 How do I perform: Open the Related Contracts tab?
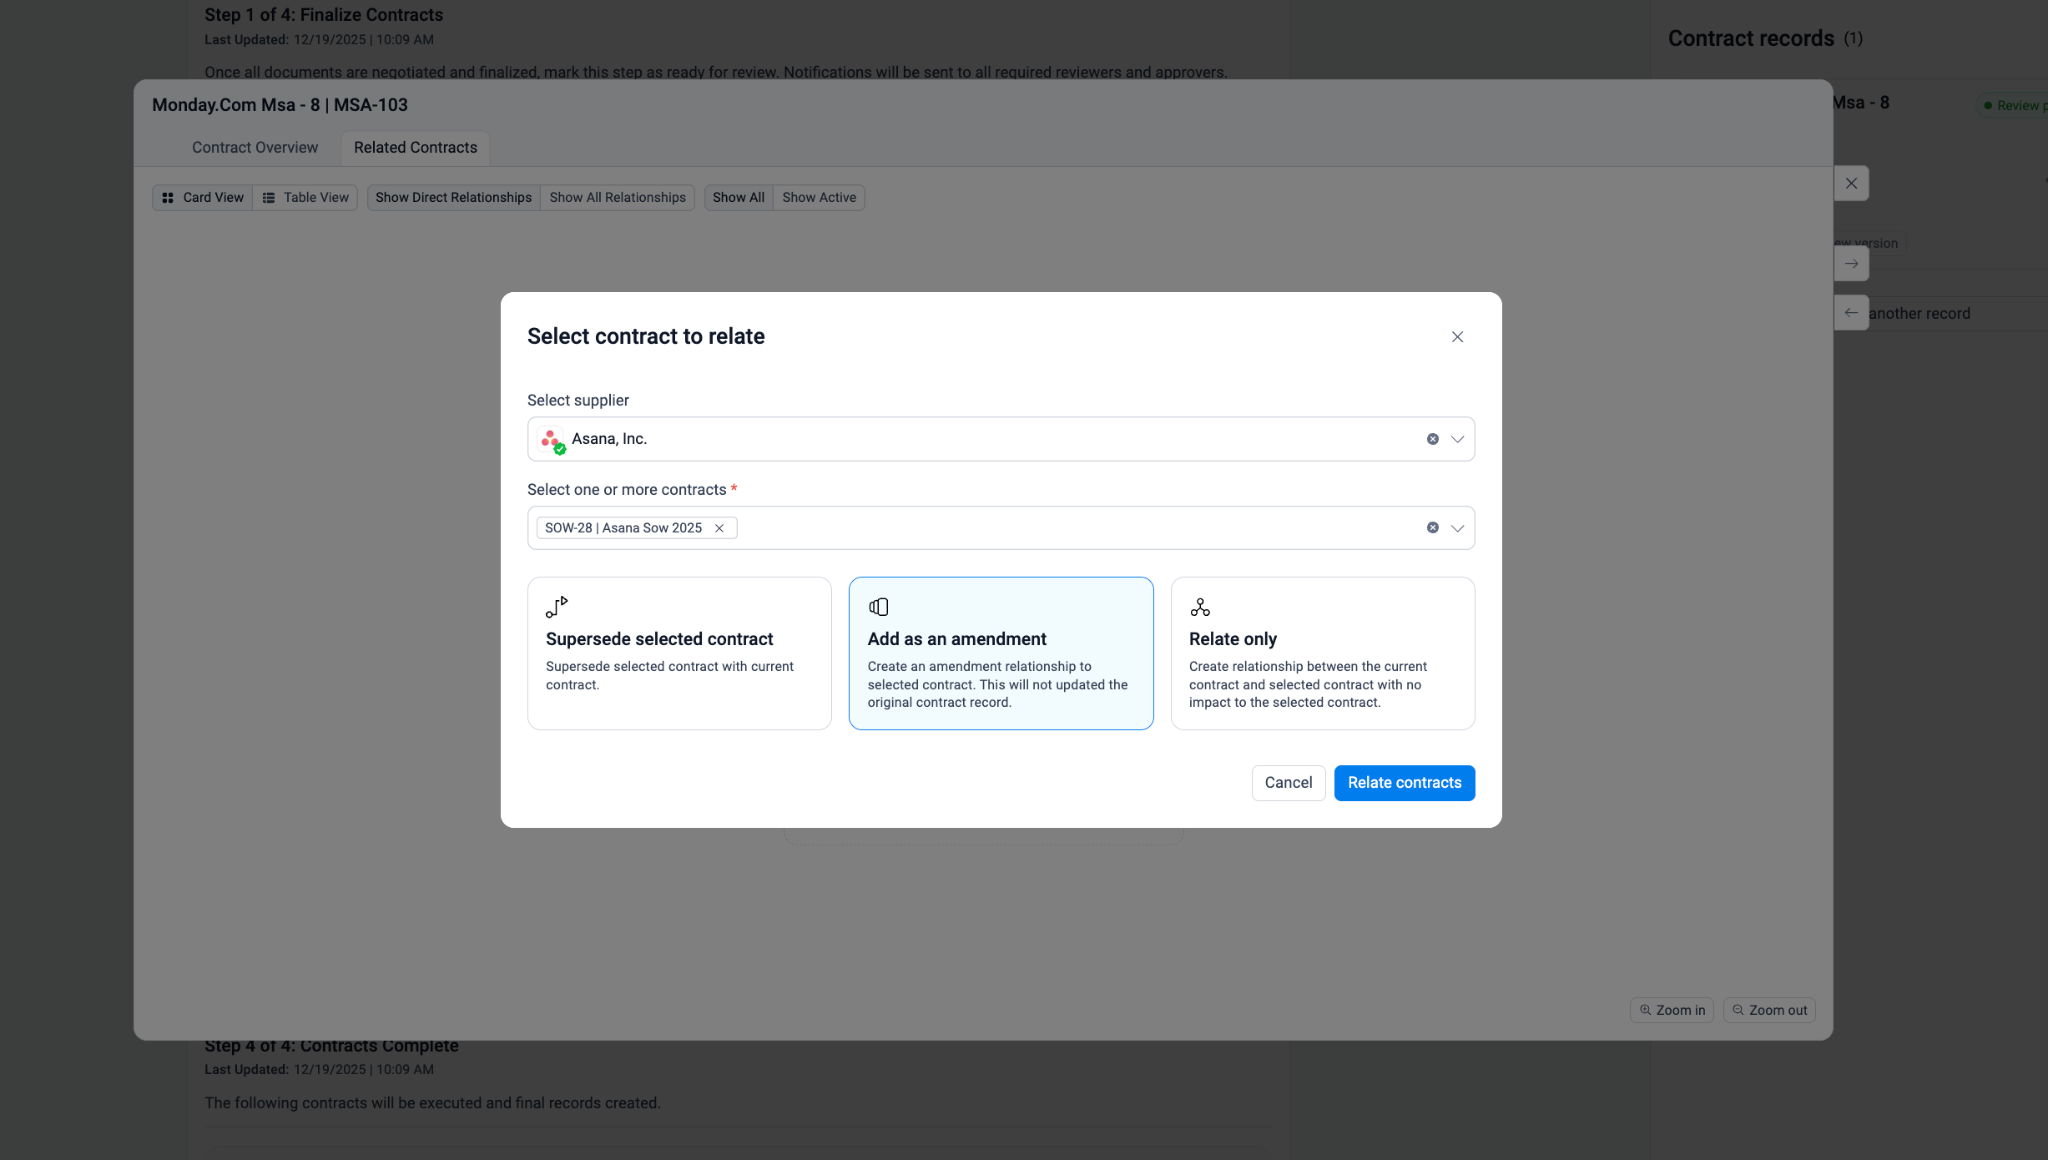point(415,148)
